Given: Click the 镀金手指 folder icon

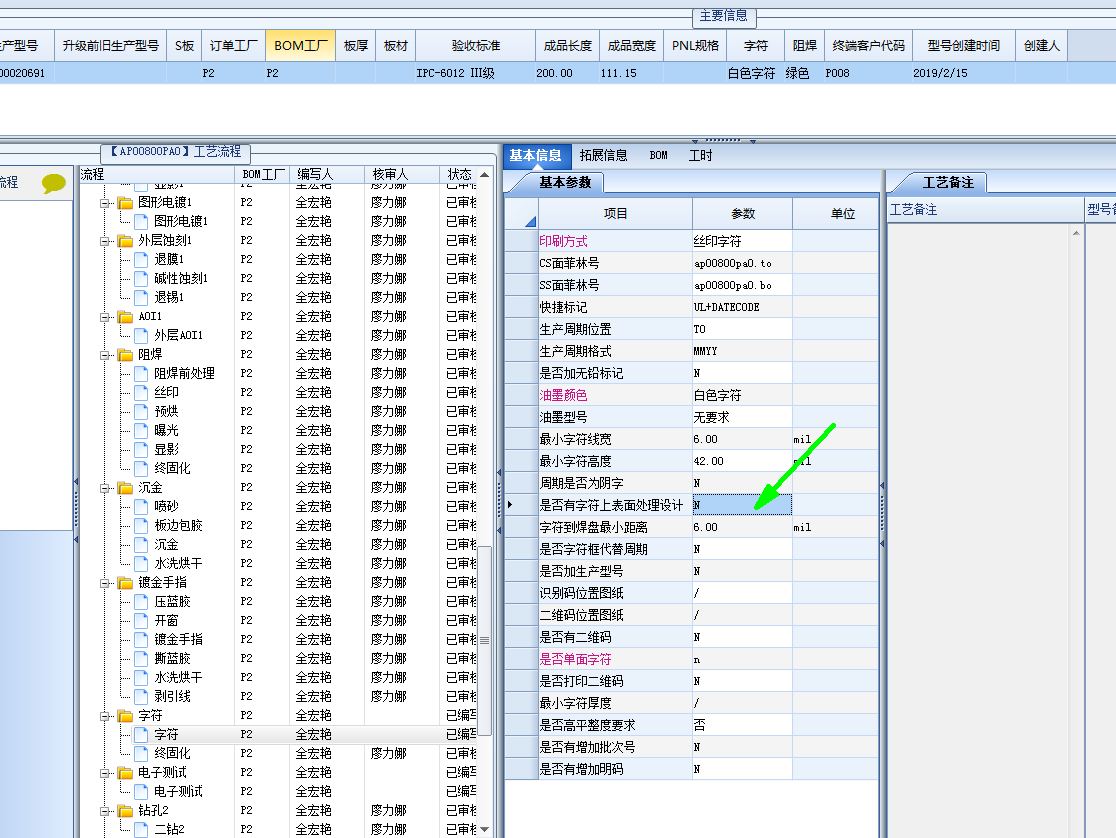Looking at the screenshot, I should pyautogui.click(x=125, y=583).
